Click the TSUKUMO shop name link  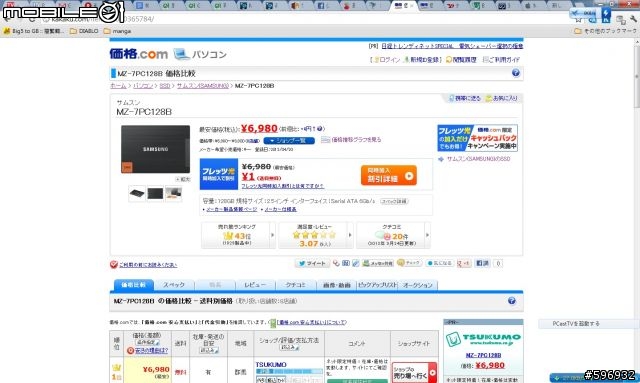point(271,365)
